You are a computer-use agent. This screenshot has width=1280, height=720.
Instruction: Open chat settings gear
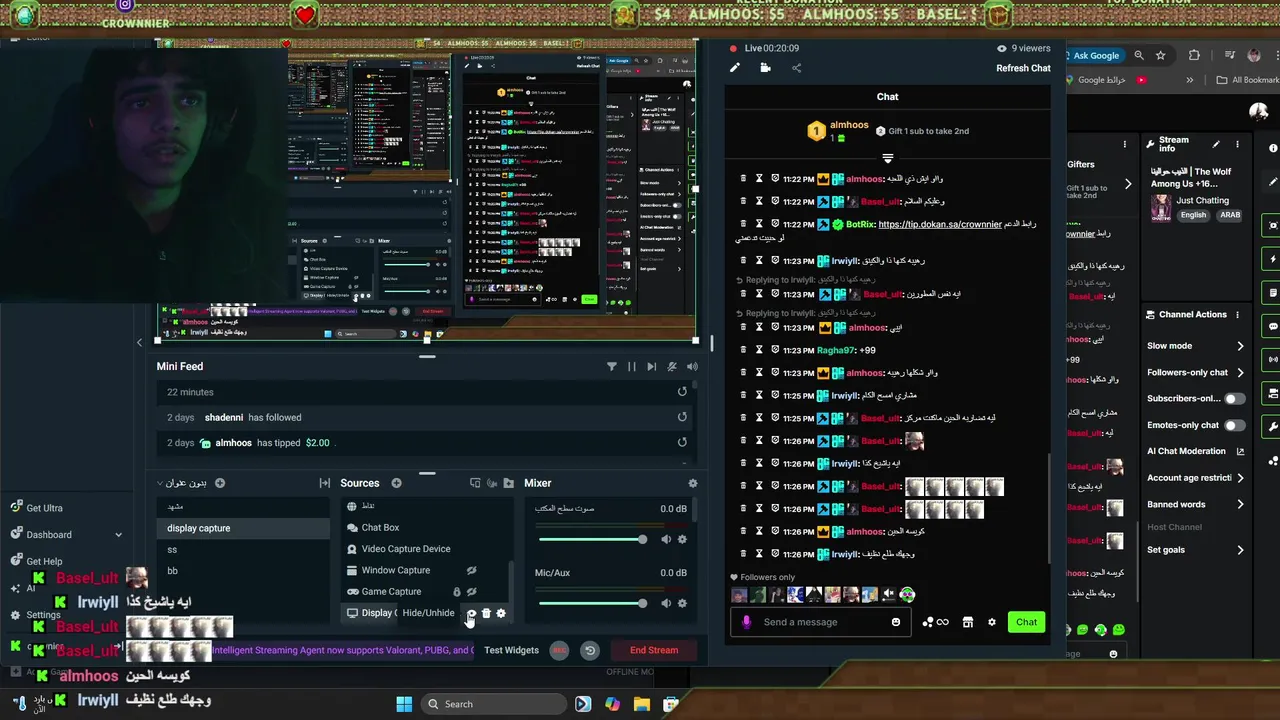(992, 622)
